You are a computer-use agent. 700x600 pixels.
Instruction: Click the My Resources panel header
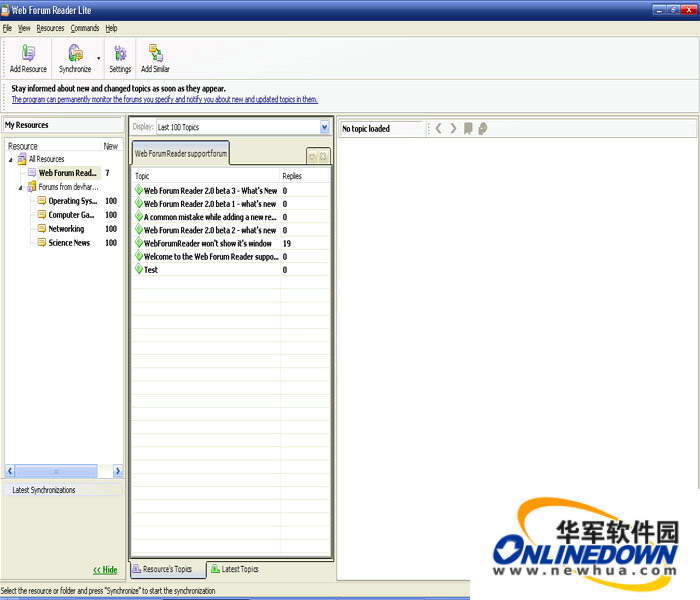[62, 125]
